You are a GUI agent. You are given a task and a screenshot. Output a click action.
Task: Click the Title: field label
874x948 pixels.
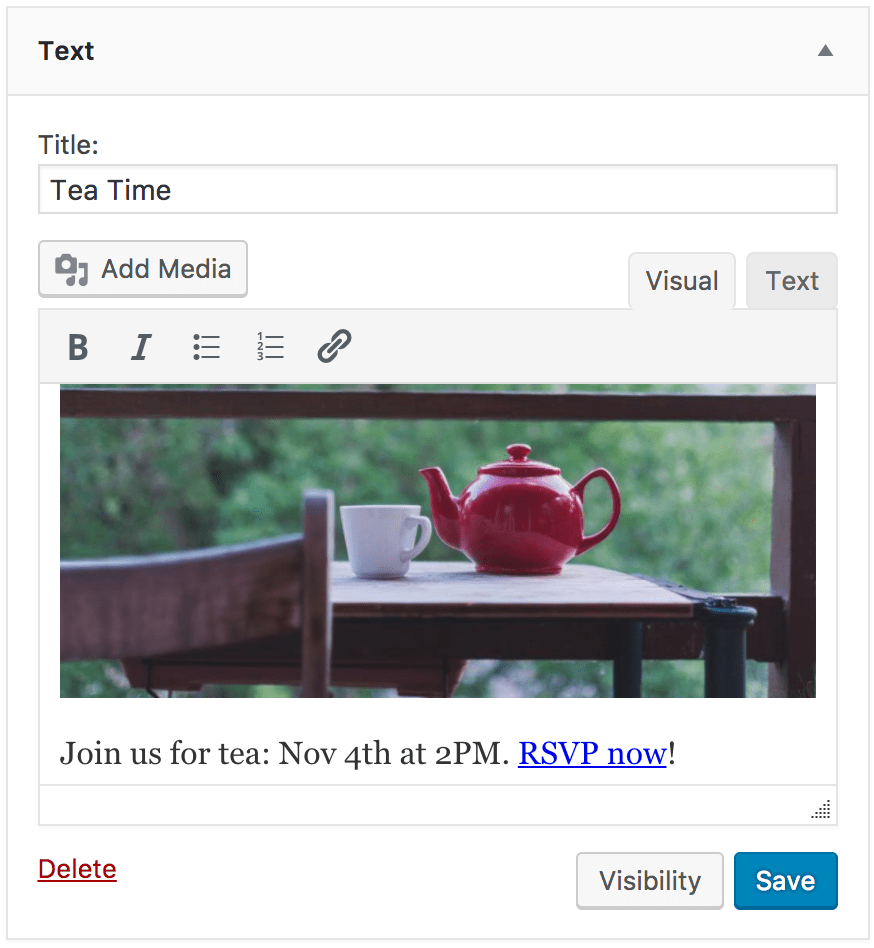tap(68, 145)
